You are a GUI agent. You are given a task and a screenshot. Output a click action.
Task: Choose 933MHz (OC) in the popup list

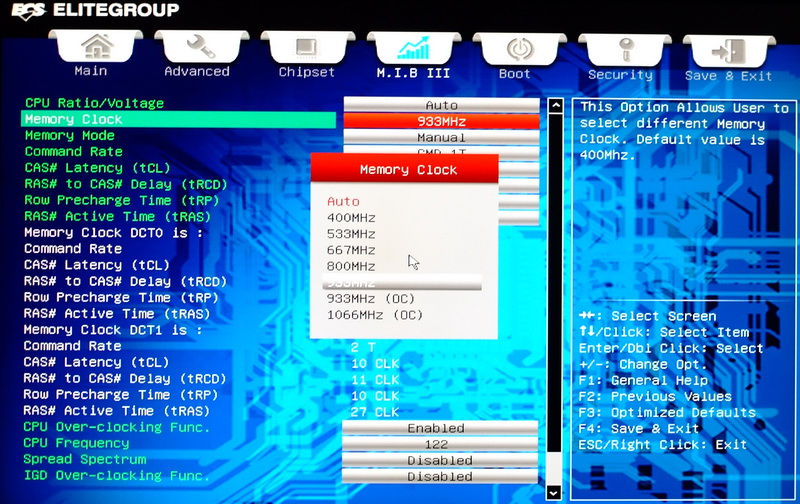pyautogui.click(x=371, y=299)
